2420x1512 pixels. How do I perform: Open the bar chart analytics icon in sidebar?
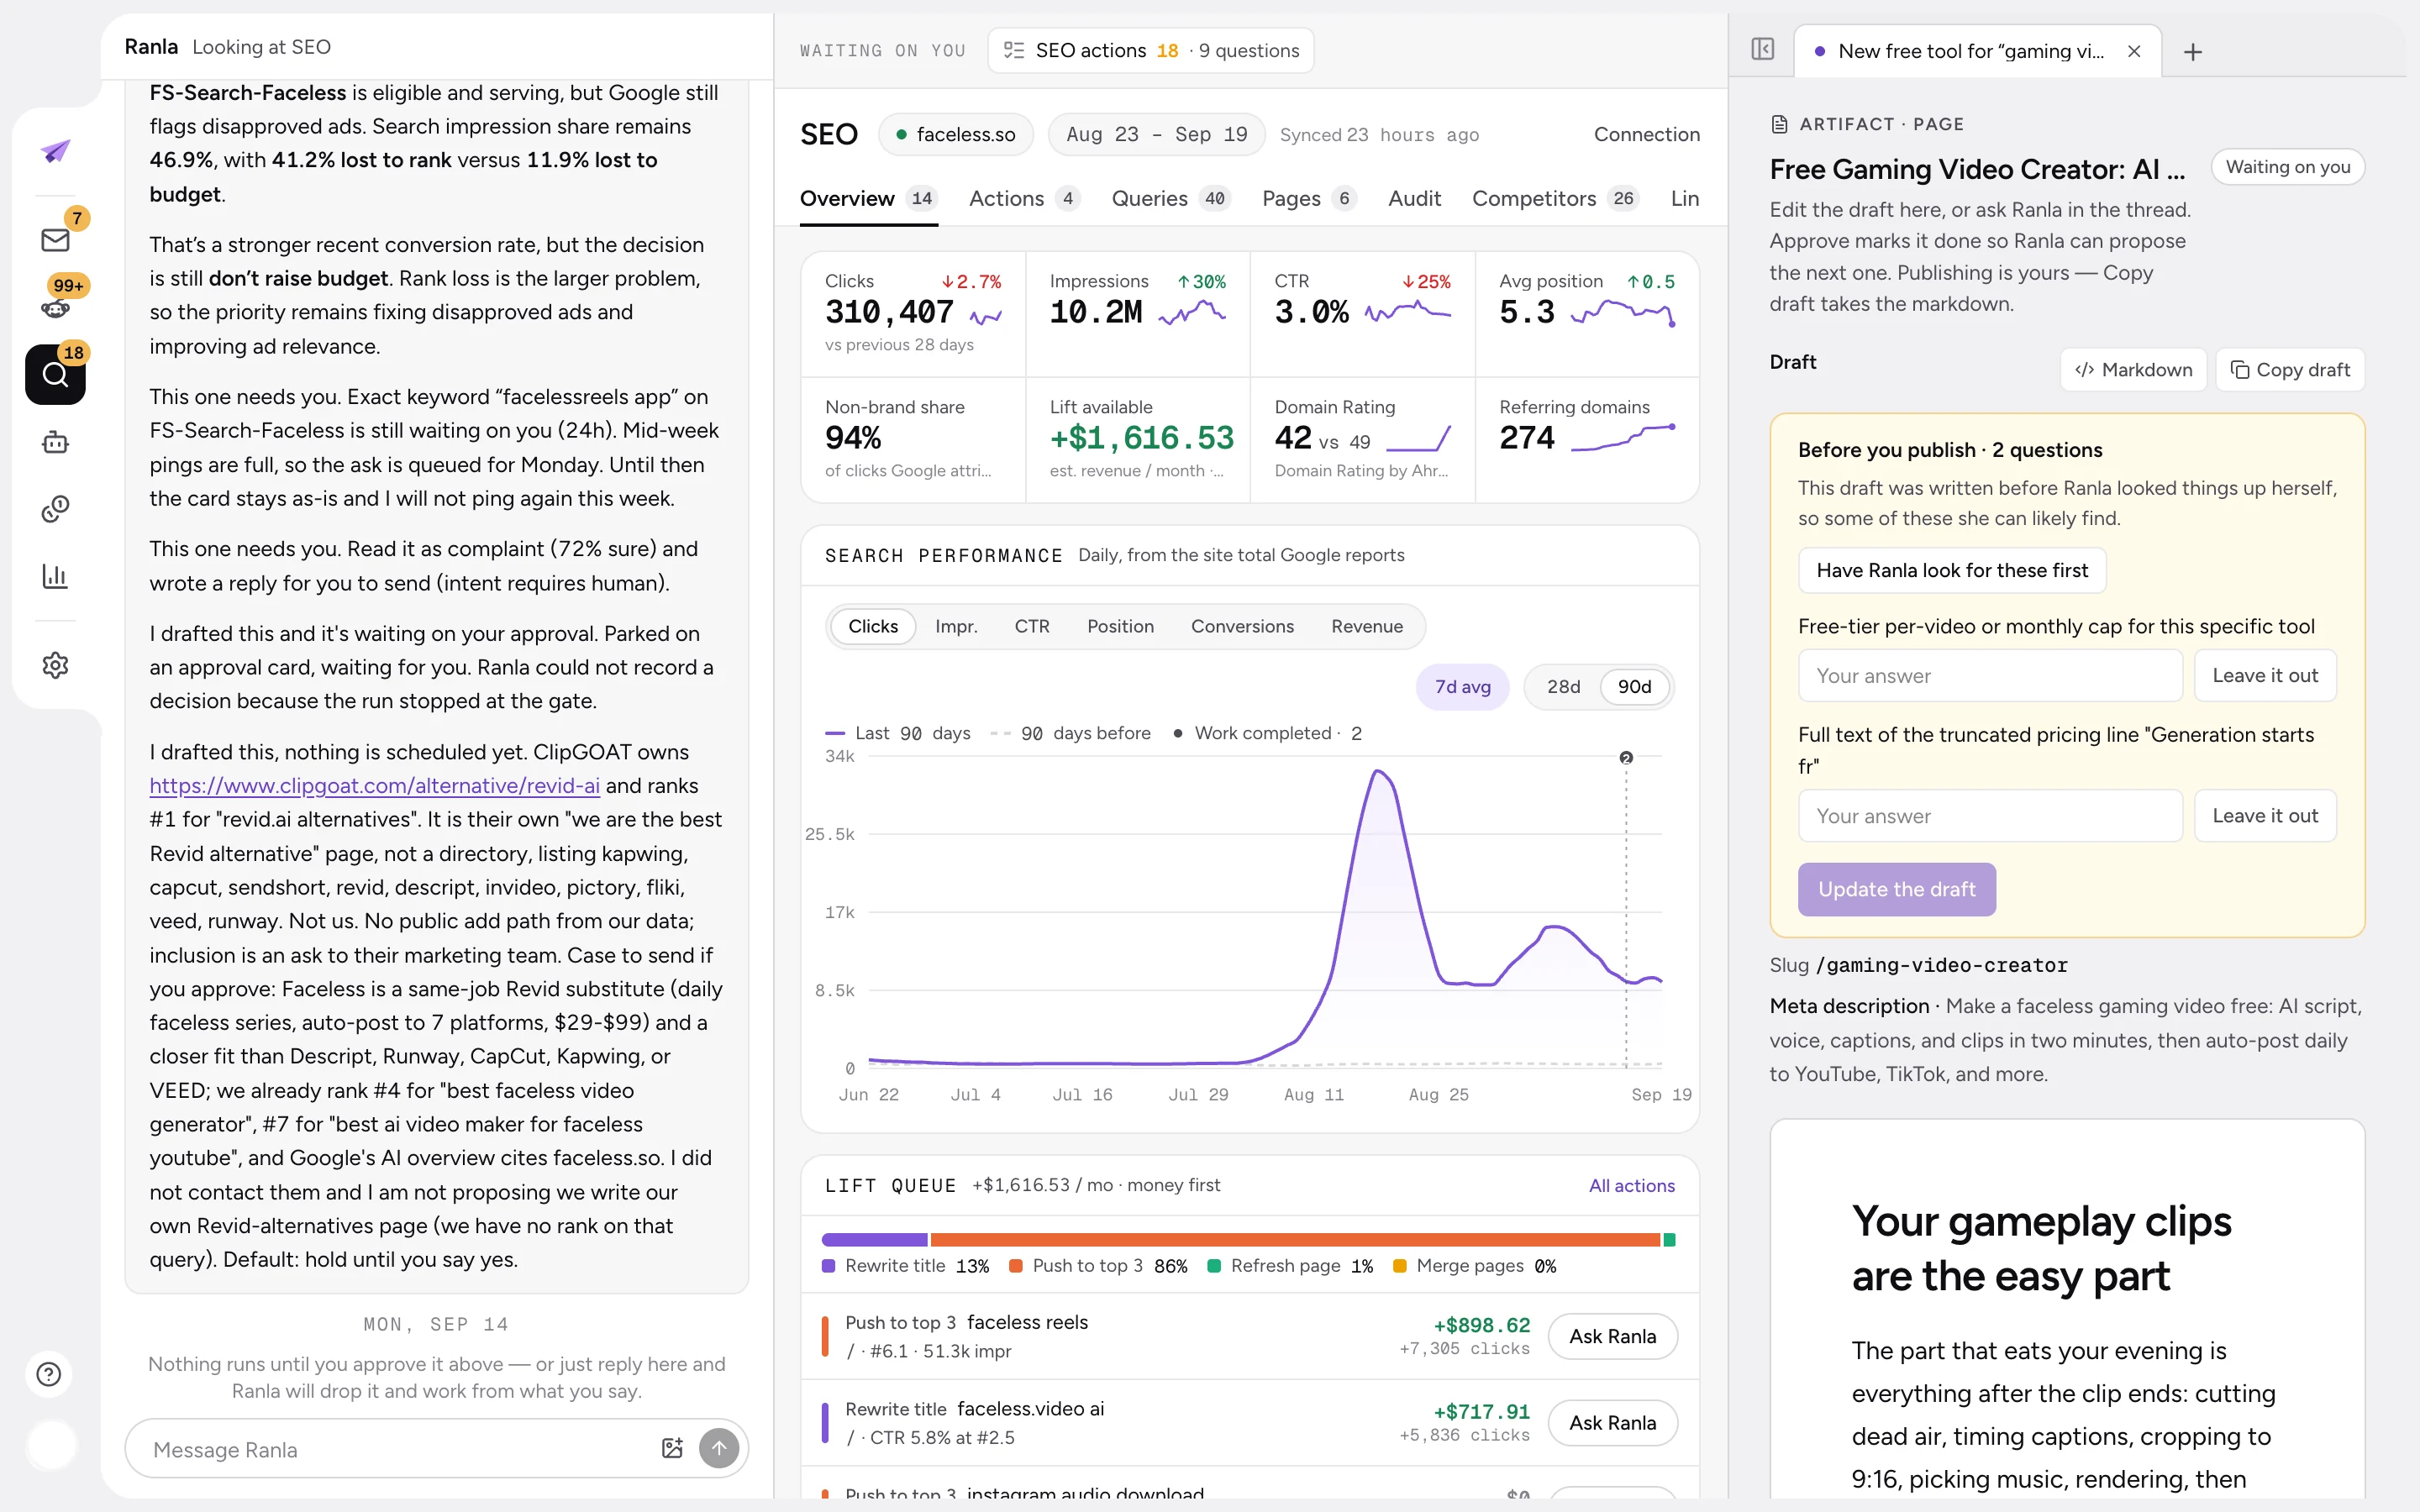pos(55,576)
